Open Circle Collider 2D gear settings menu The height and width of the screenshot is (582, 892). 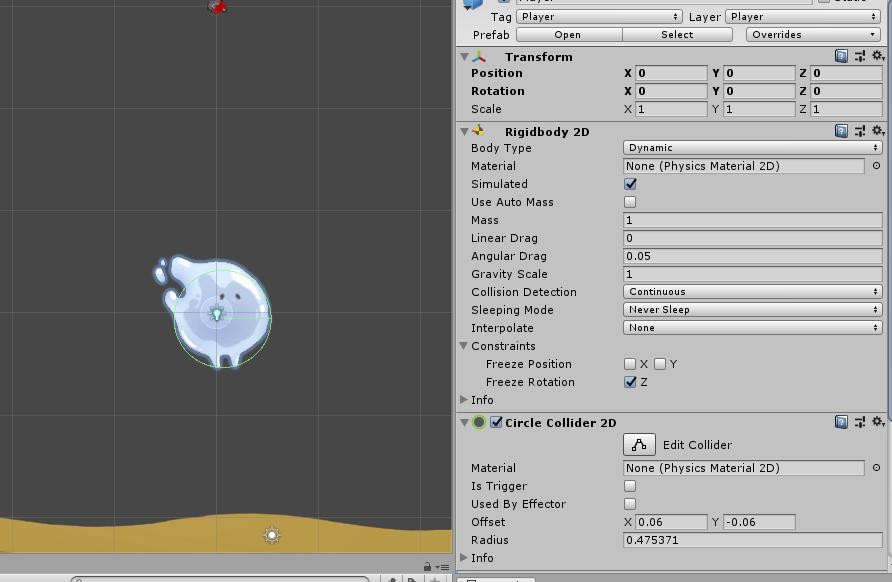tap(878, 421)
